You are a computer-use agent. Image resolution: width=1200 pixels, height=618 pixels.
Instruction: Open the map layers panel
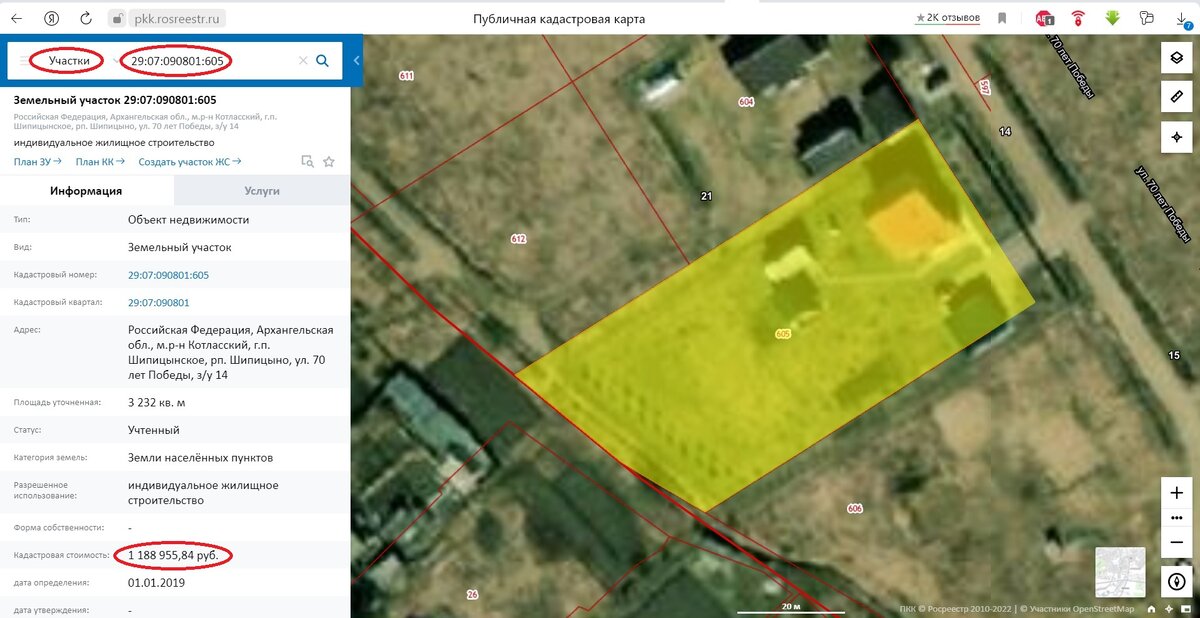[1176, 57]
